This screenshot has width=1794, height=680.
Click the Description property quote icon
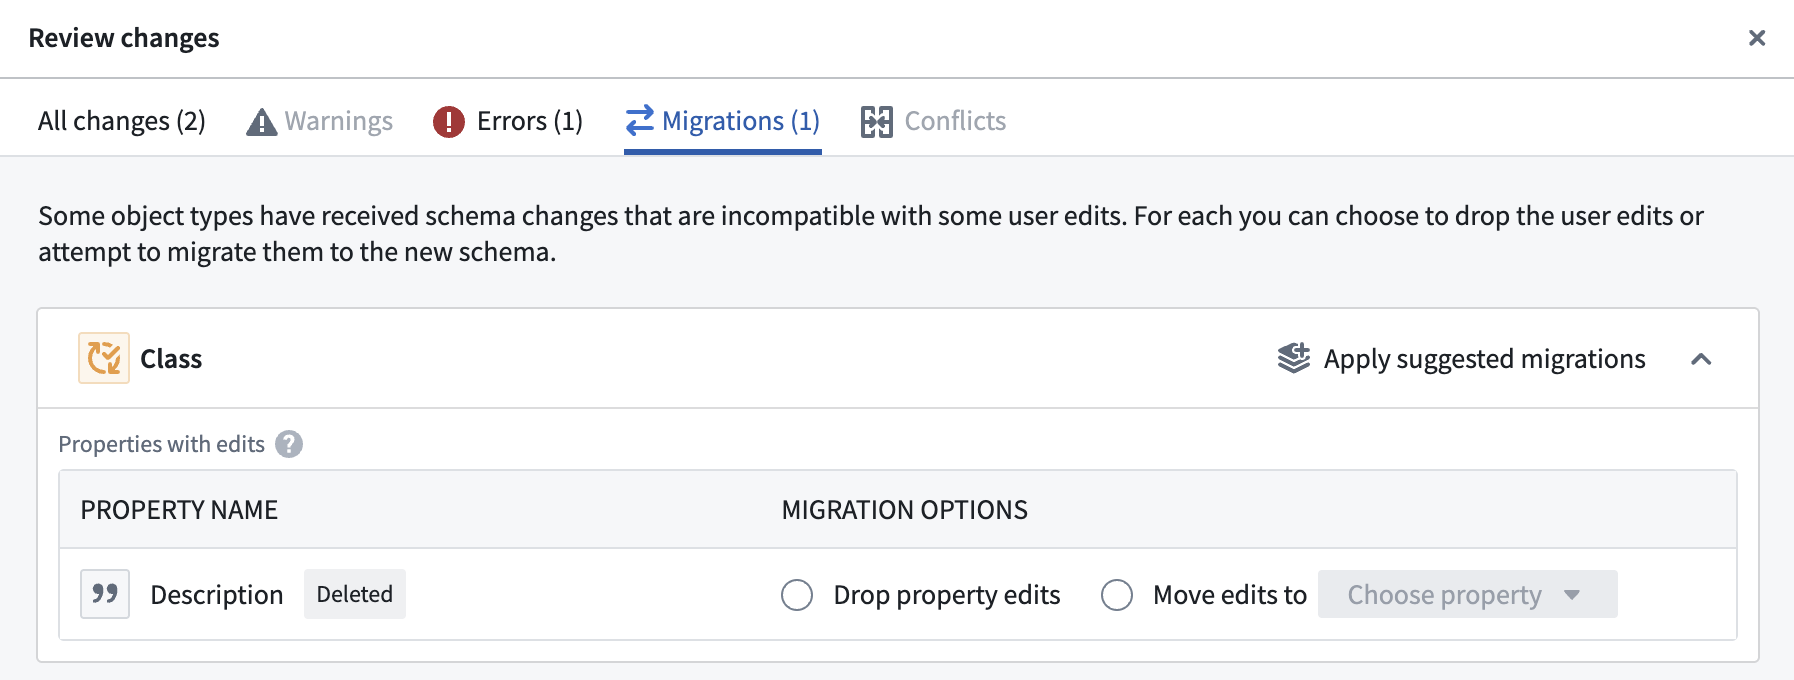point(105,594)
